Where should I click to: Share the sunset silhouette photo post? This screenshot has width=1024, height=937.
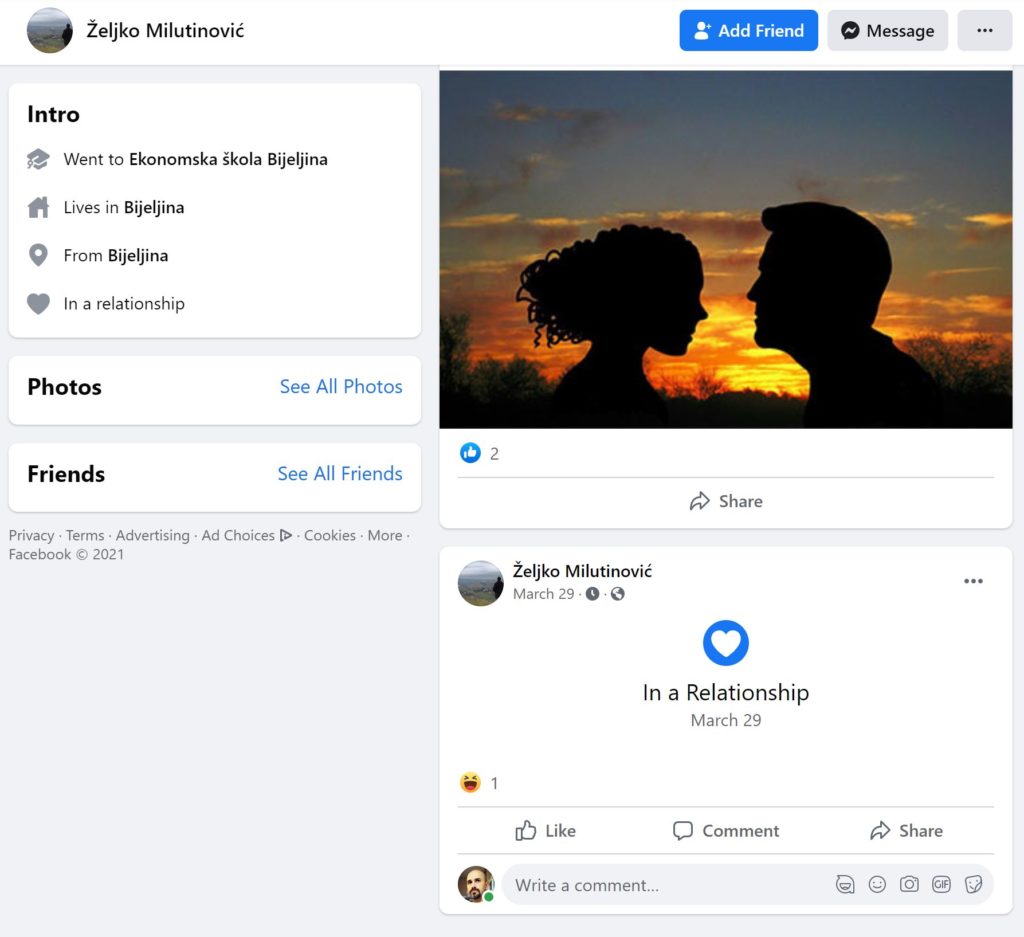(726, 501)
